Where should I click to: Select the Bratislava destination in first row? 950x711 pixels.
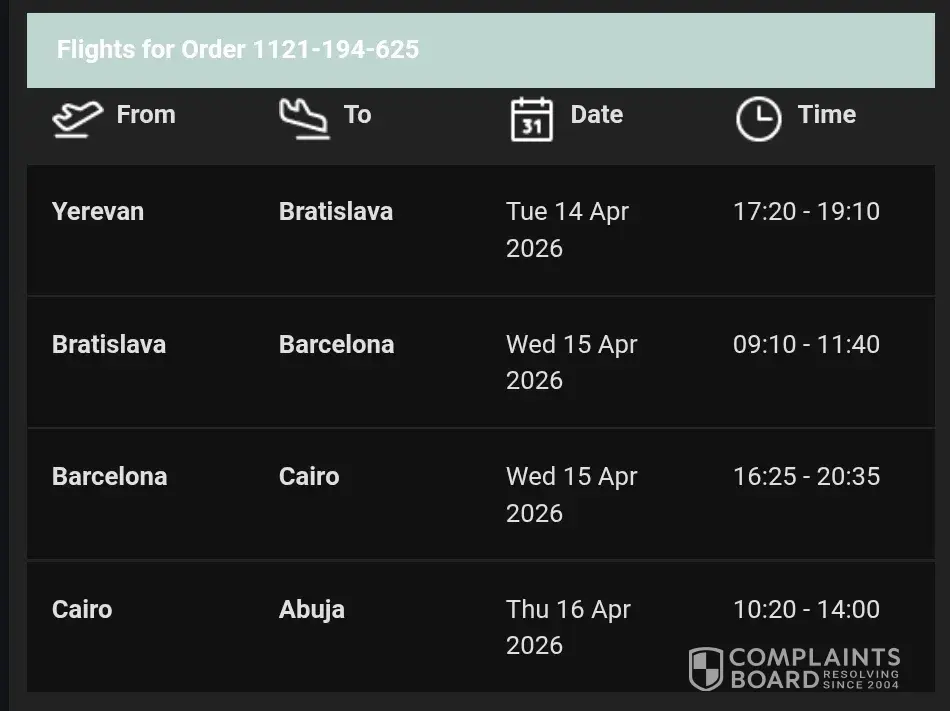pos(336,212)
